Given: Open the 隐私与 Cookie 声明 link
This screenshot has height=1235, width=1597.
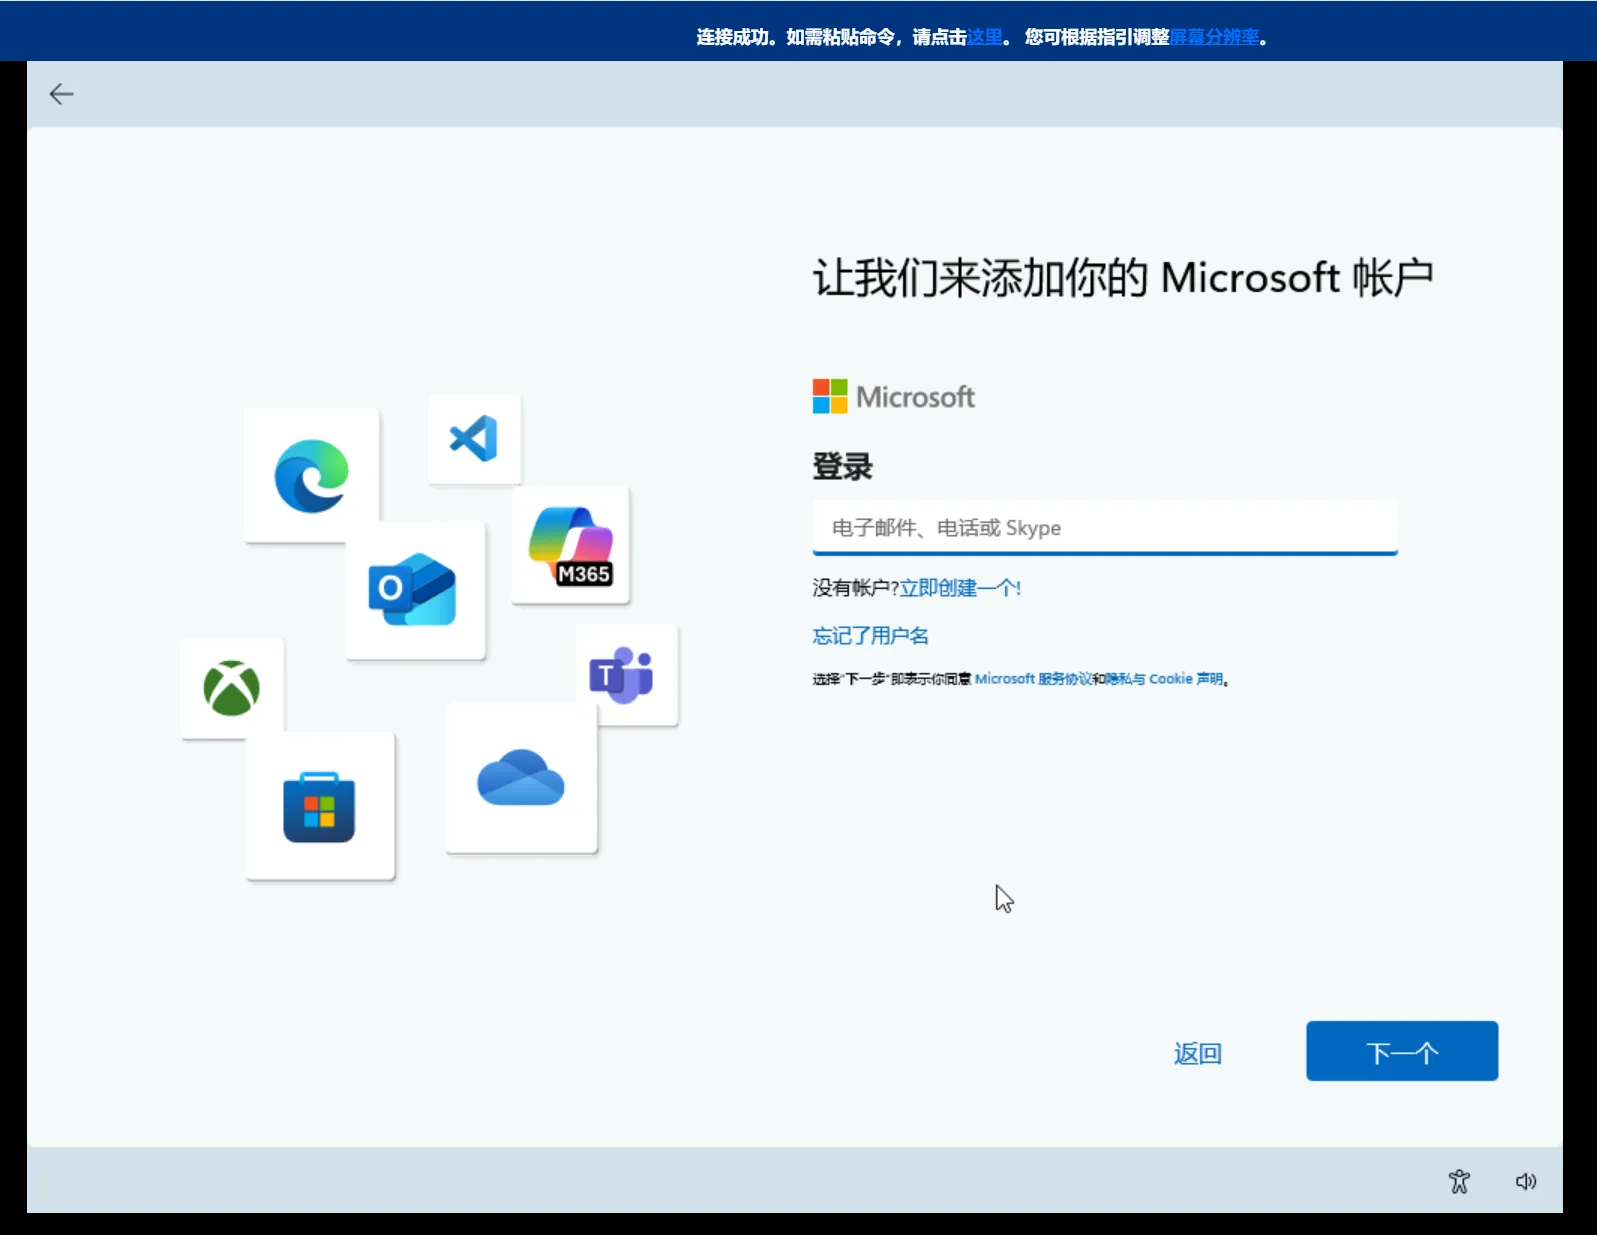Looking at the screenshot, I should pyautogui.click(x=1164, y=679).
